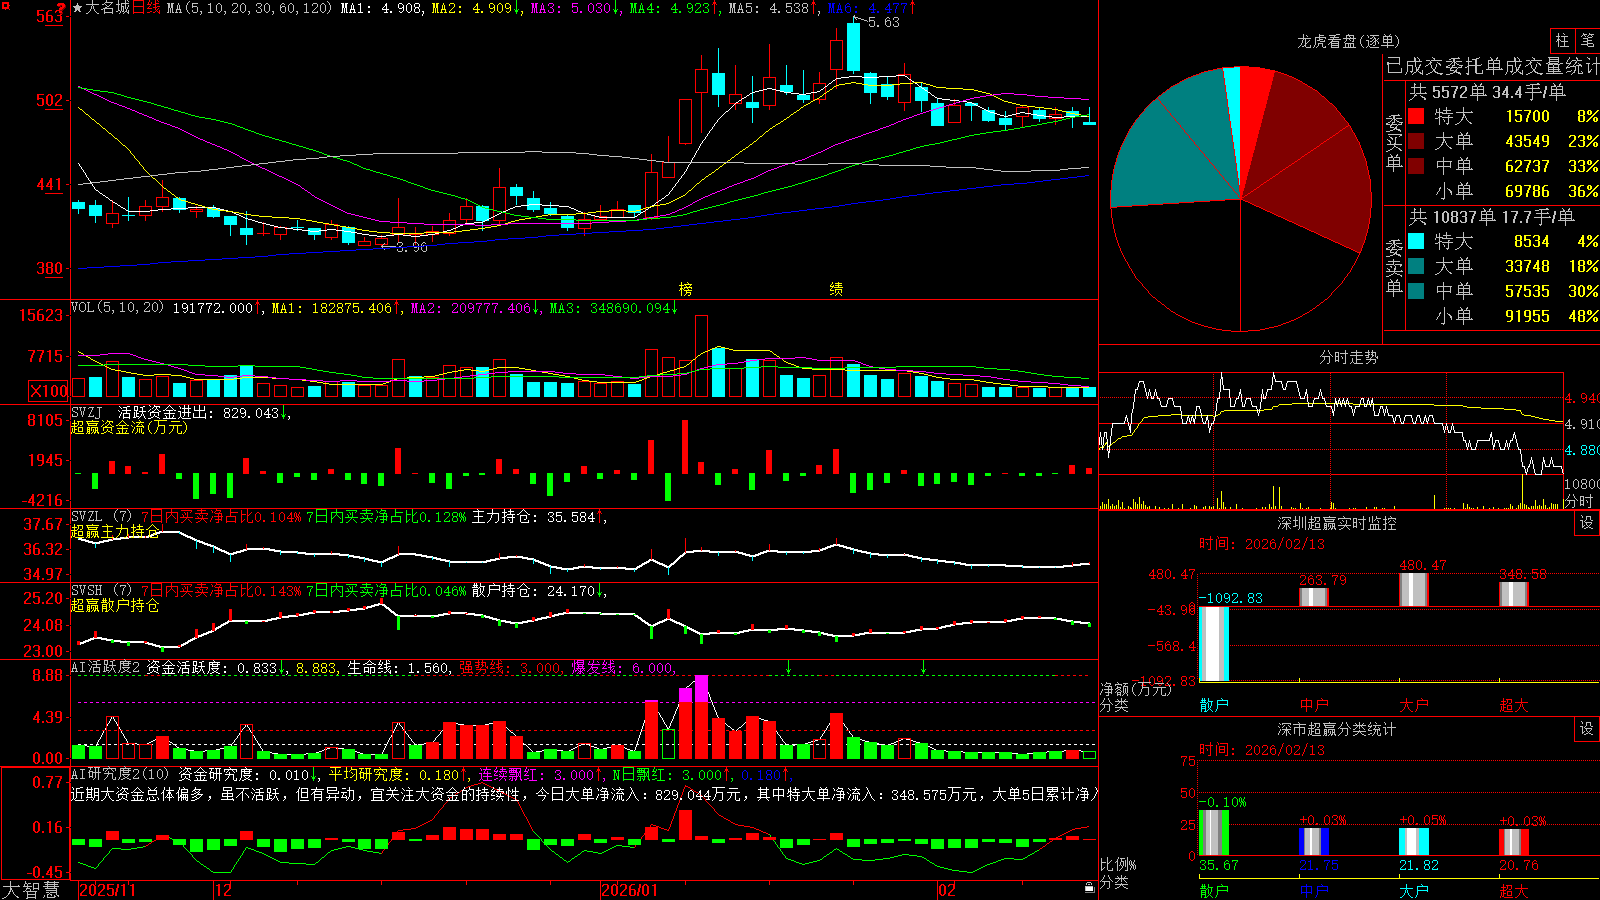Click the AI研究度2(10) indicator name
The image size is (1600, 900).
pos(120,774)
